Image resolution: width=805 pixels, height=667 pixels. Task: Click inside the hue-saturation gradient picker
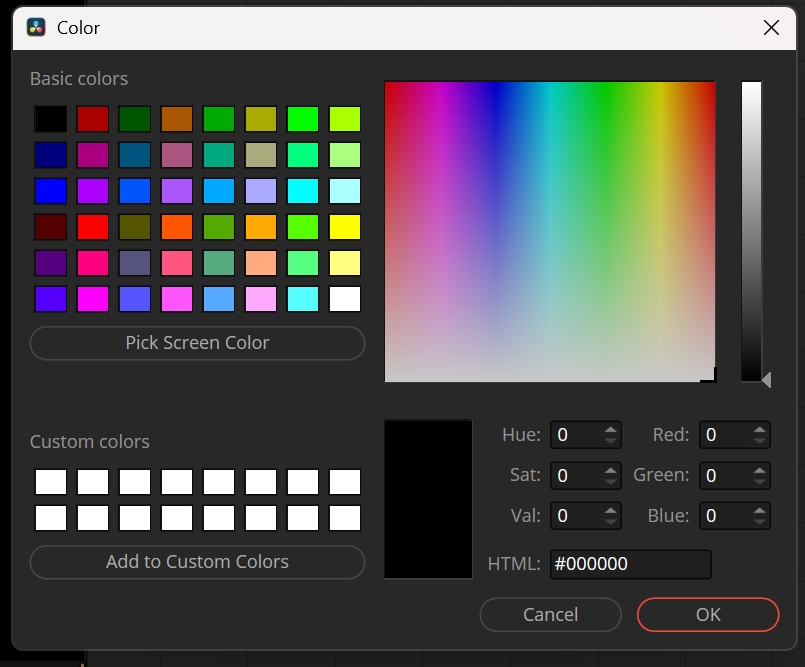[x=550, y=232]
